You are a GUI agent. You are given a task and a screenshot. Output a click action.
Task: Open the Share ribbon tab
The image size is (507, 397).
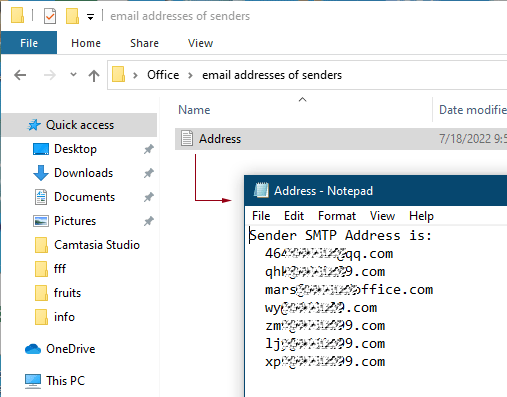[x=144, y=43]
